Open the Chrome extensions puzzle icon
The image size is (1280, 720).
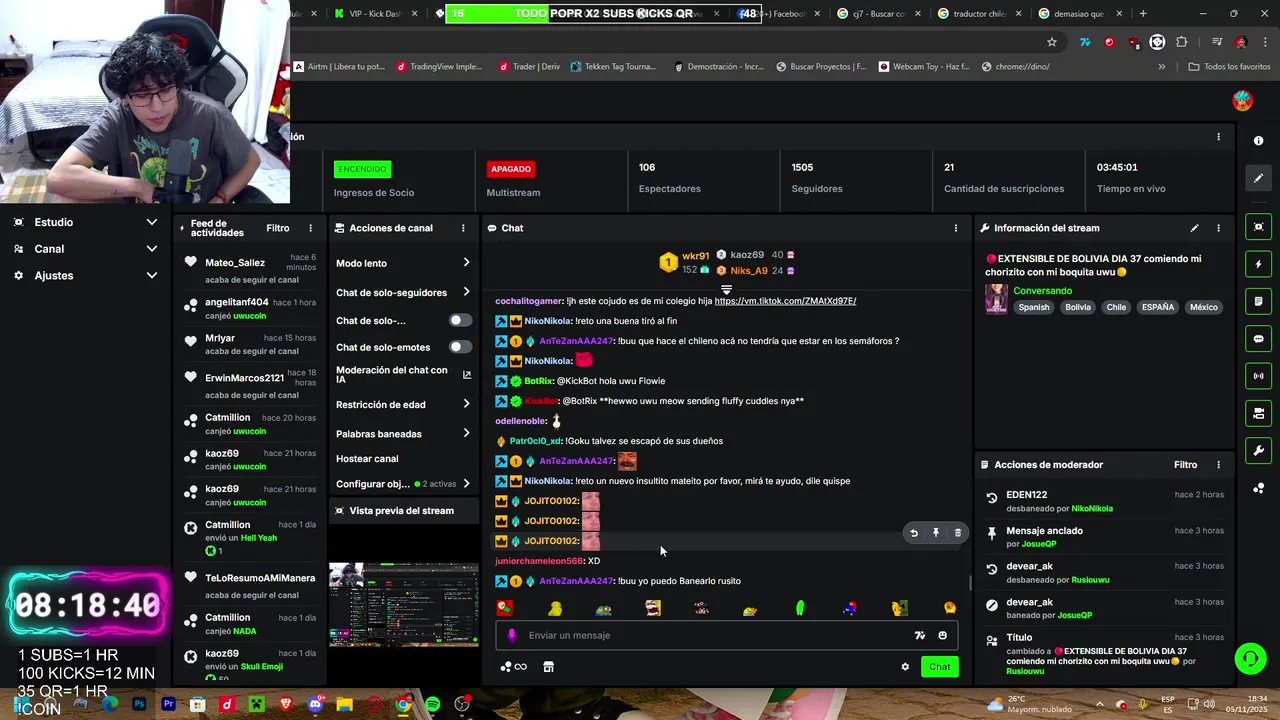click(1181, 42)
